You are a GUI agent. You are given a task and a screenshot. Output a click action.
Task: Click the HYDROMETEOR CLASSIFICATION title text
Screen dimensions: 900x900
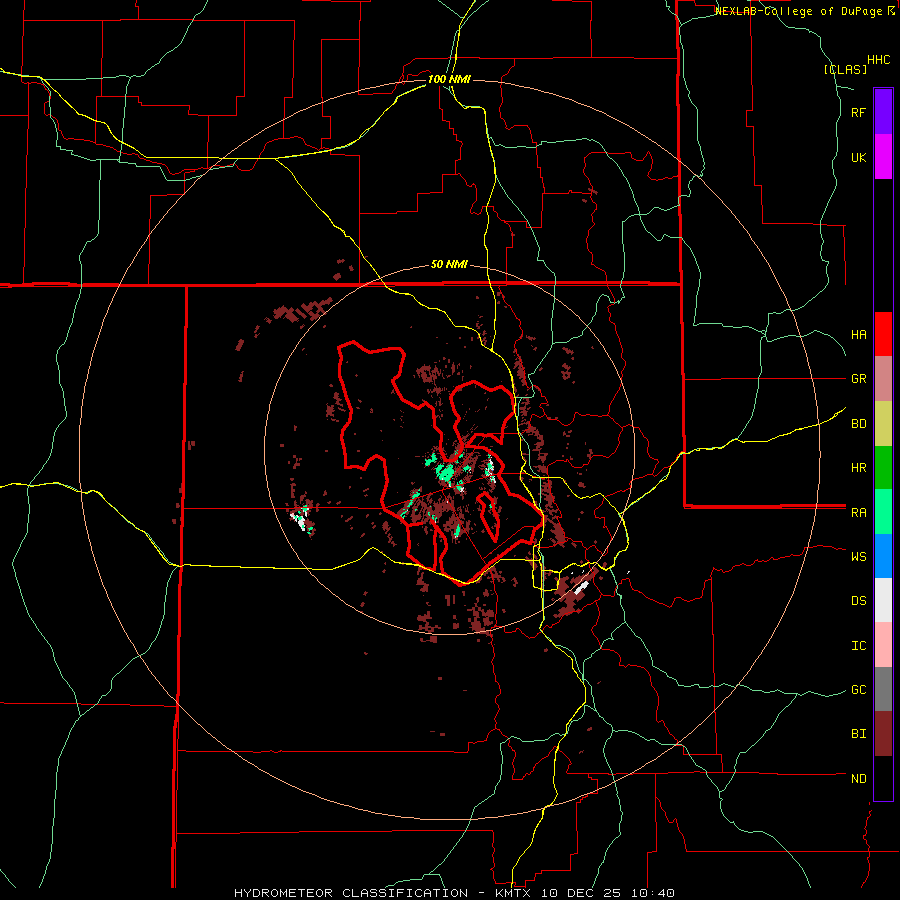click(x=351, y=893)
